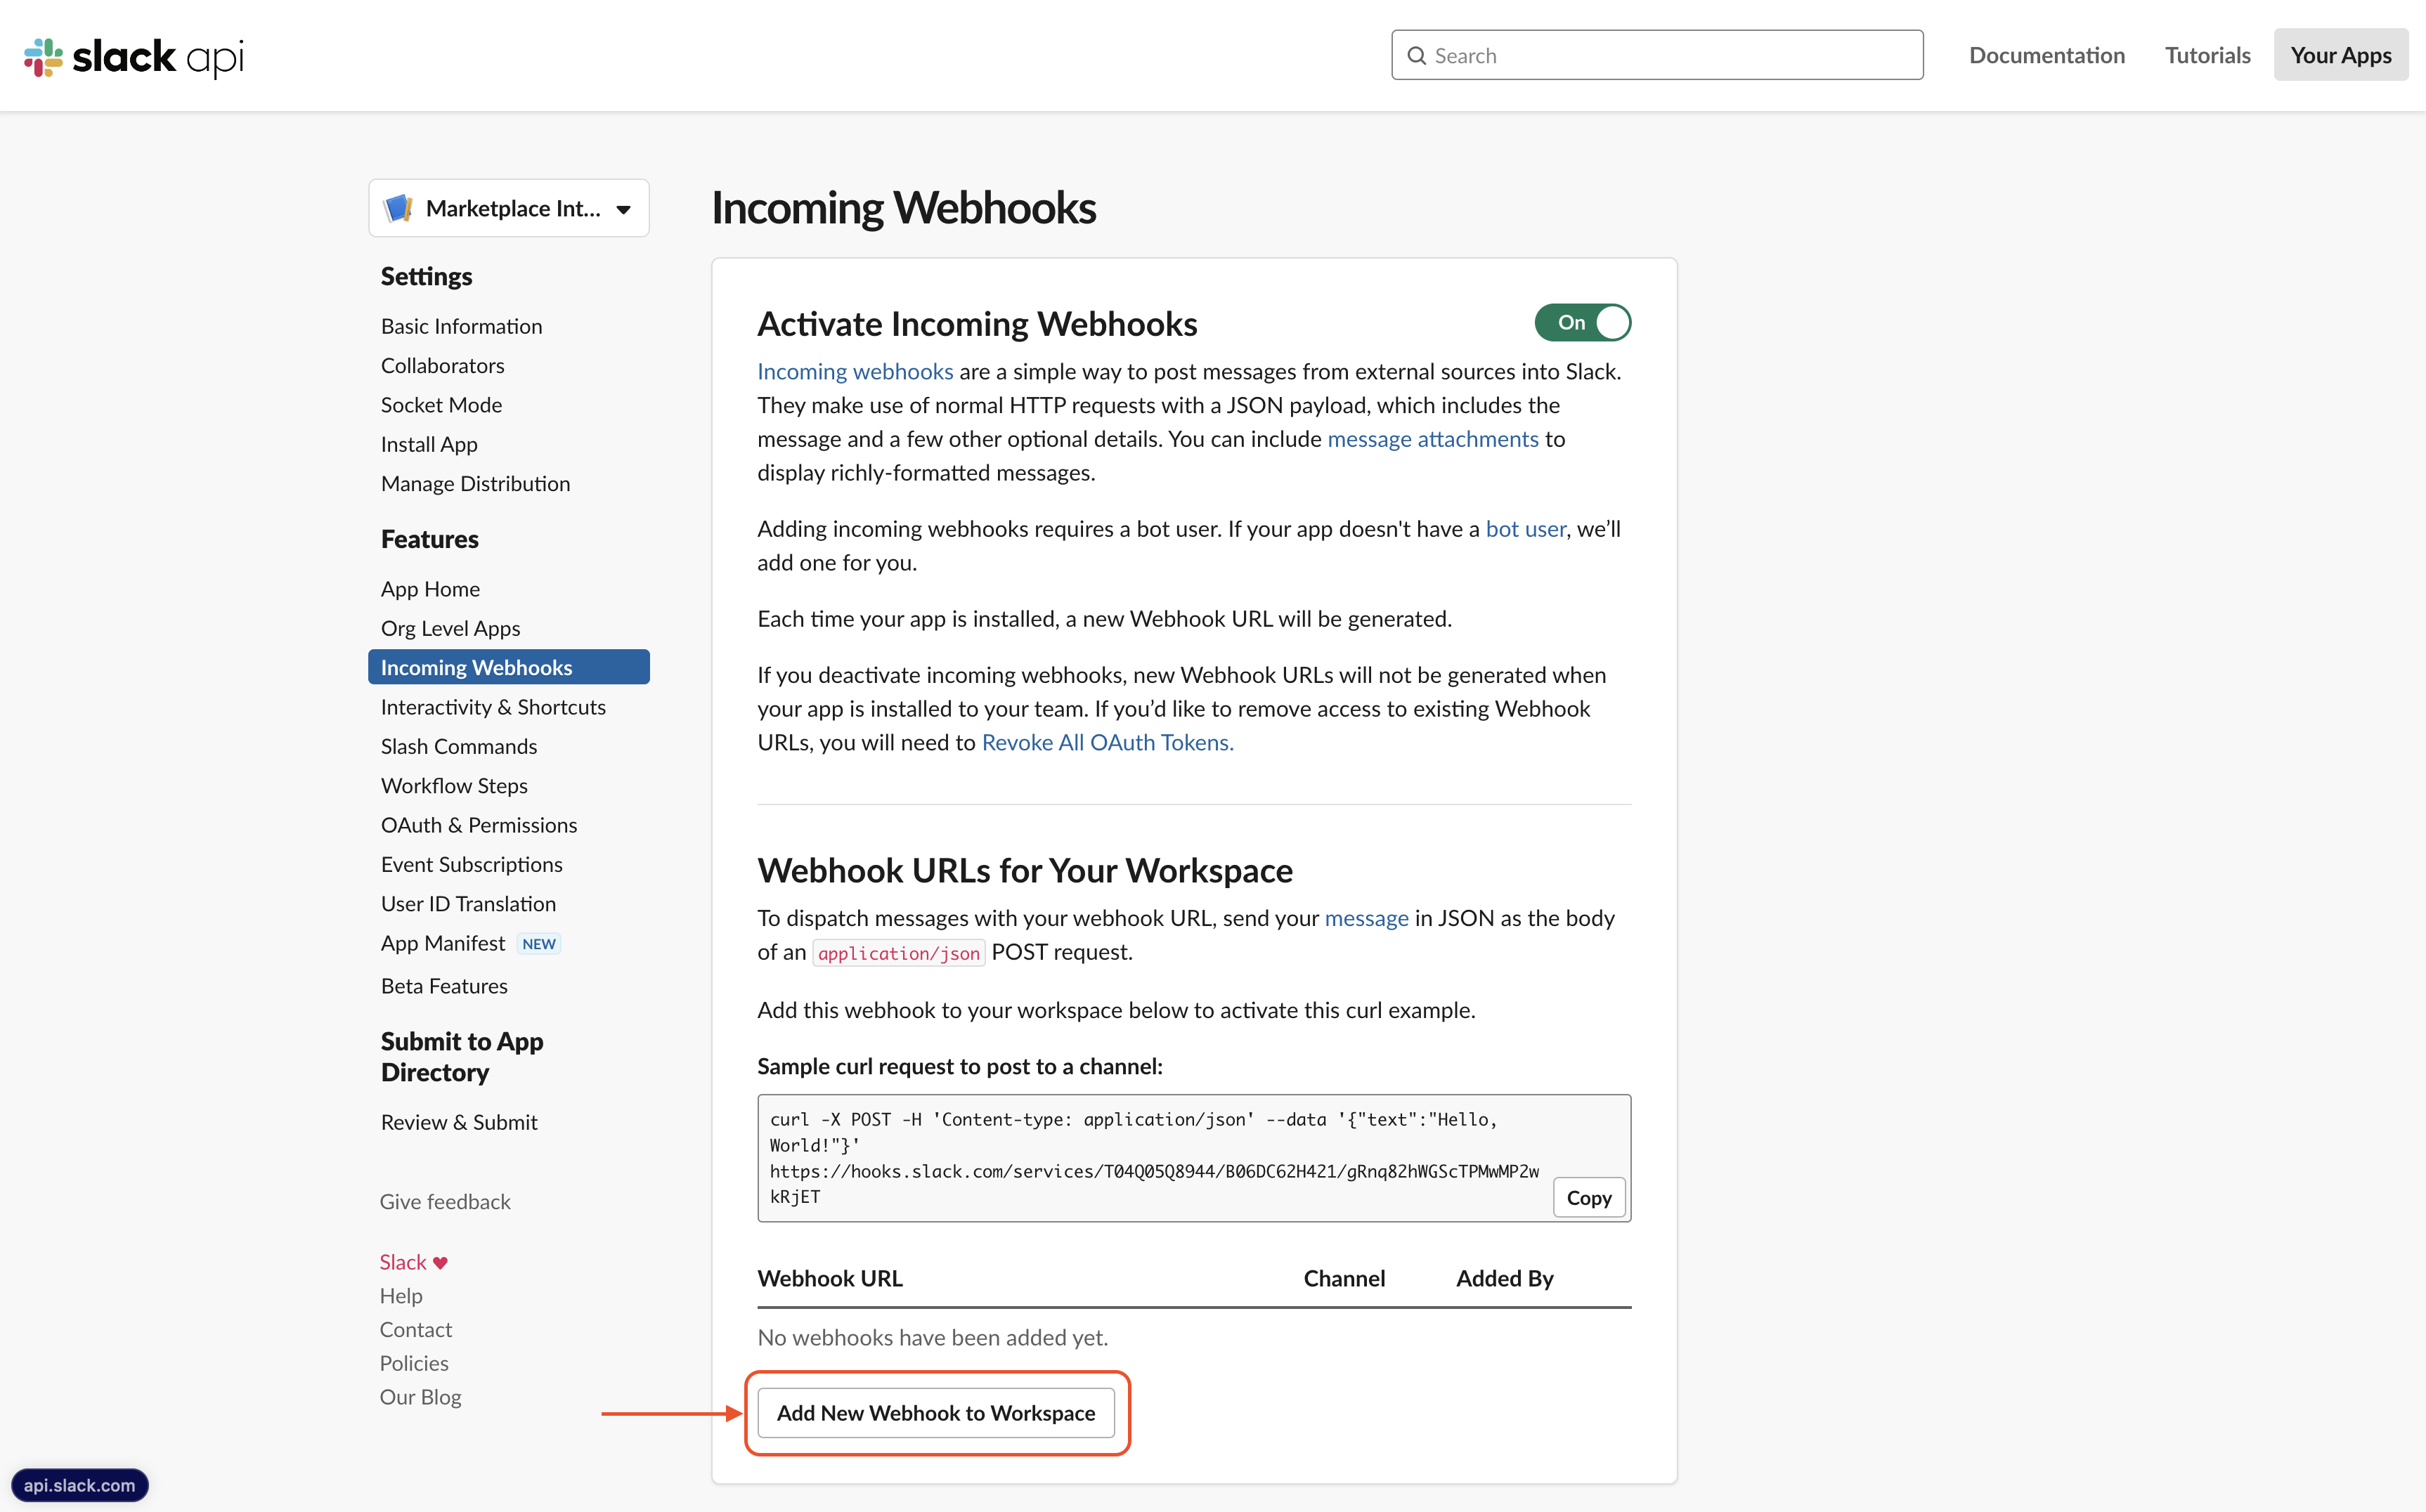The width and height of the screenshot is (2426, 1512).
Task: Click the search magnifier icon
Action: click(1418, 55)
